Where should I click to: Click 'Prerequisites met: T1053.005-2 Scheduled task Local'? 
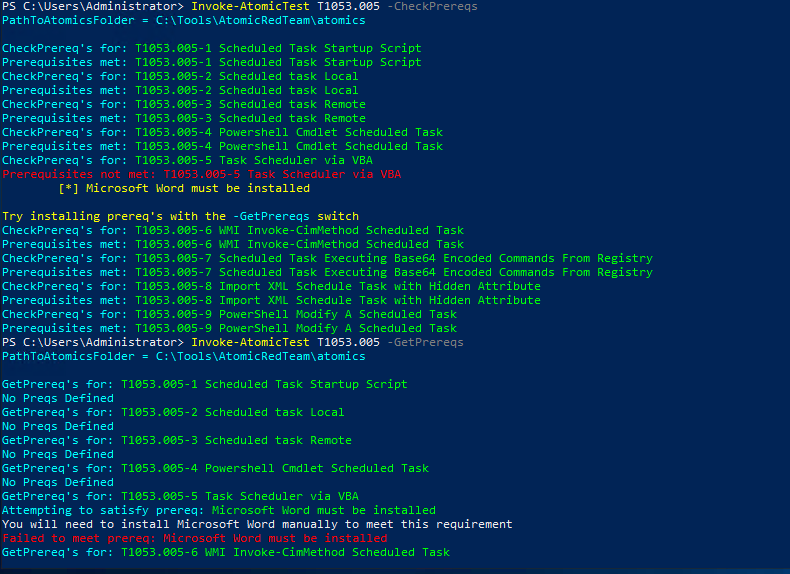point(180,91)
